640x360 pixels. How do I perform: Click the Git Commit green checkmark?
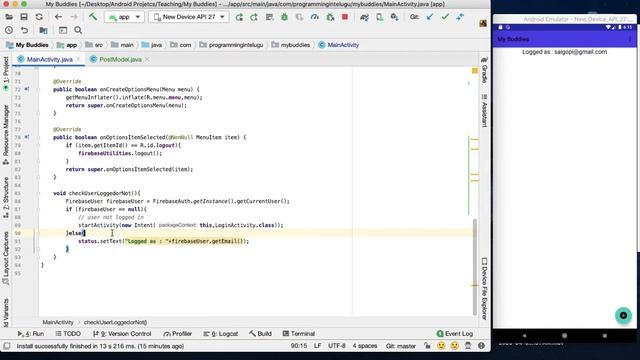[445, 17]
